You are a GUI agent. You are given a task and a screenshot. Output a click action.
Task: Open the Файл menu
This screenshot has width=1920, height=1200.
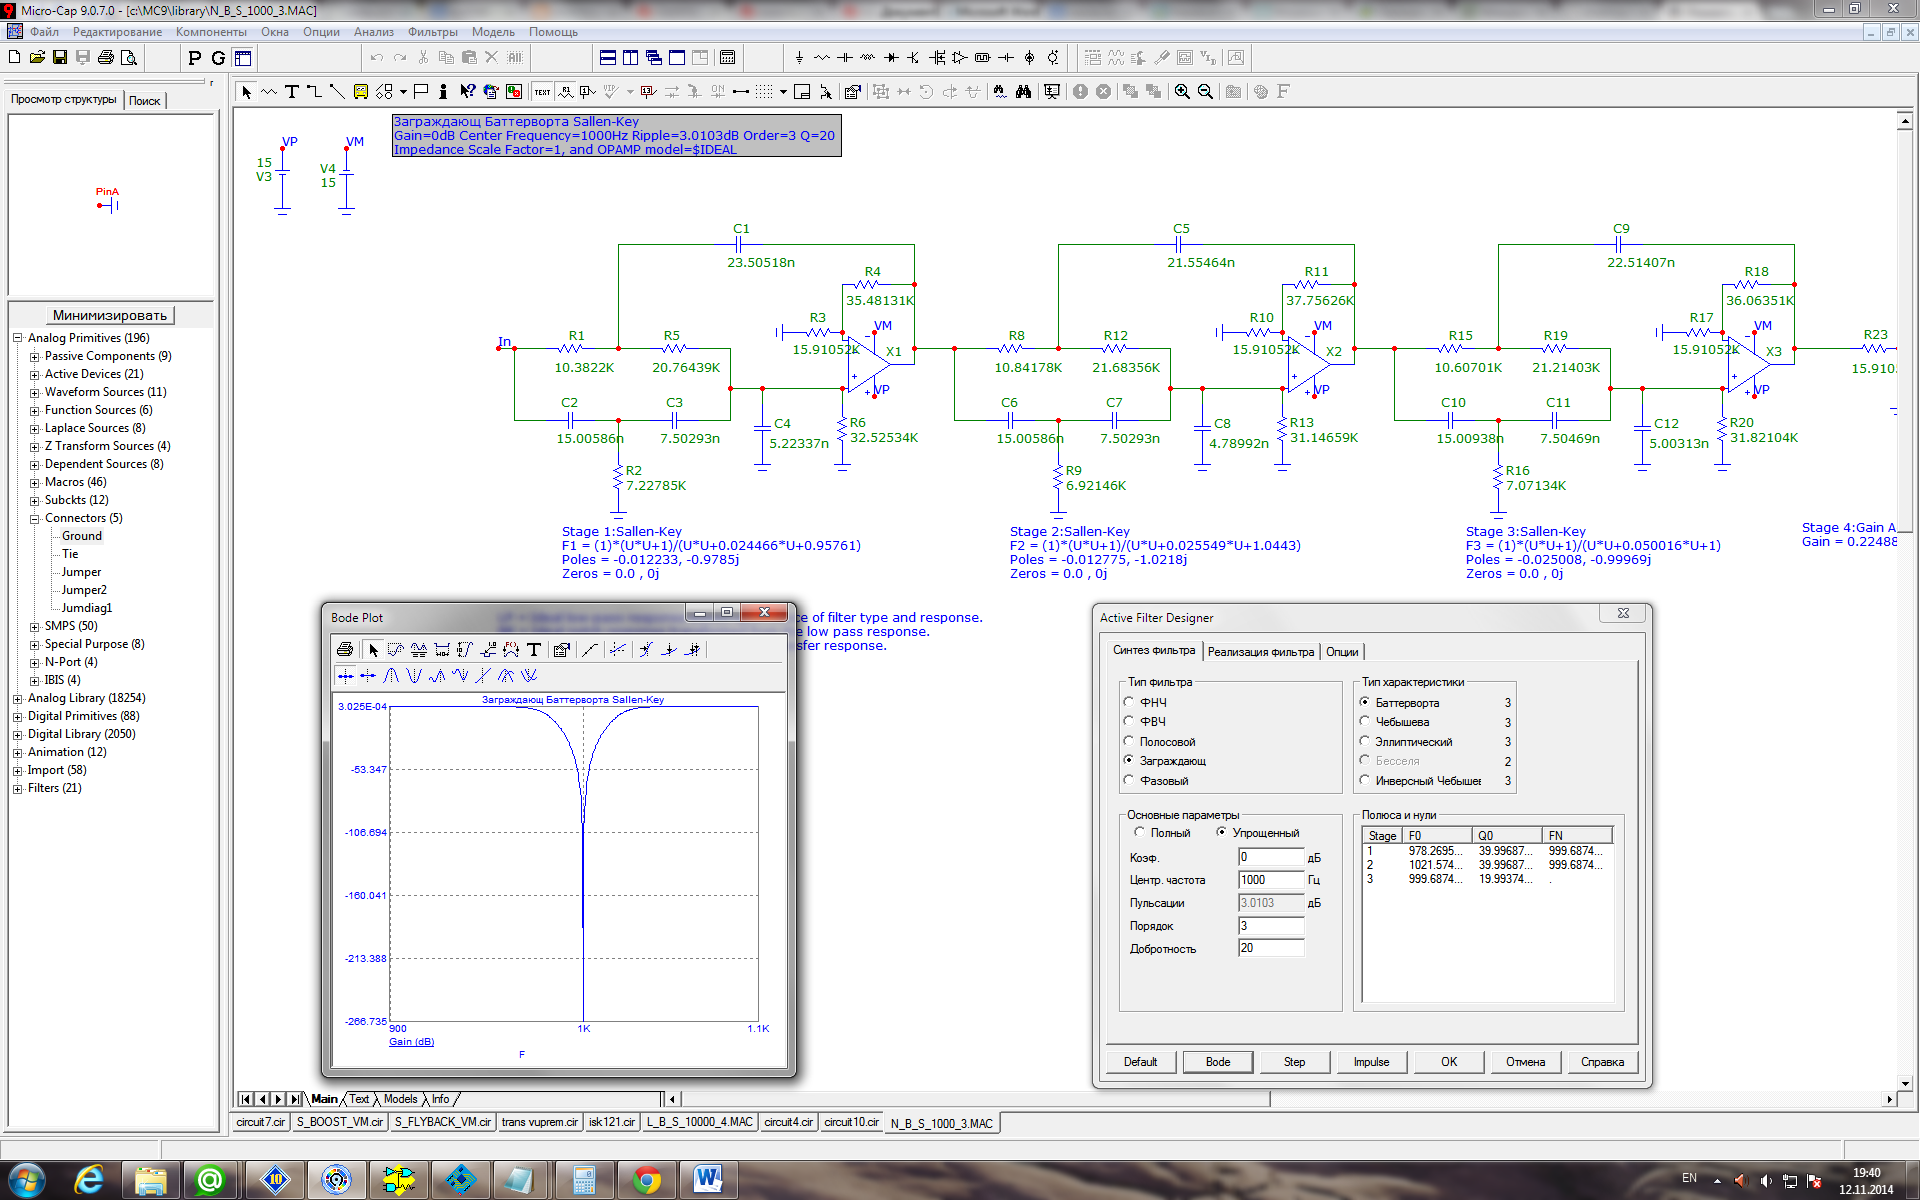click(x=44, y=32)
